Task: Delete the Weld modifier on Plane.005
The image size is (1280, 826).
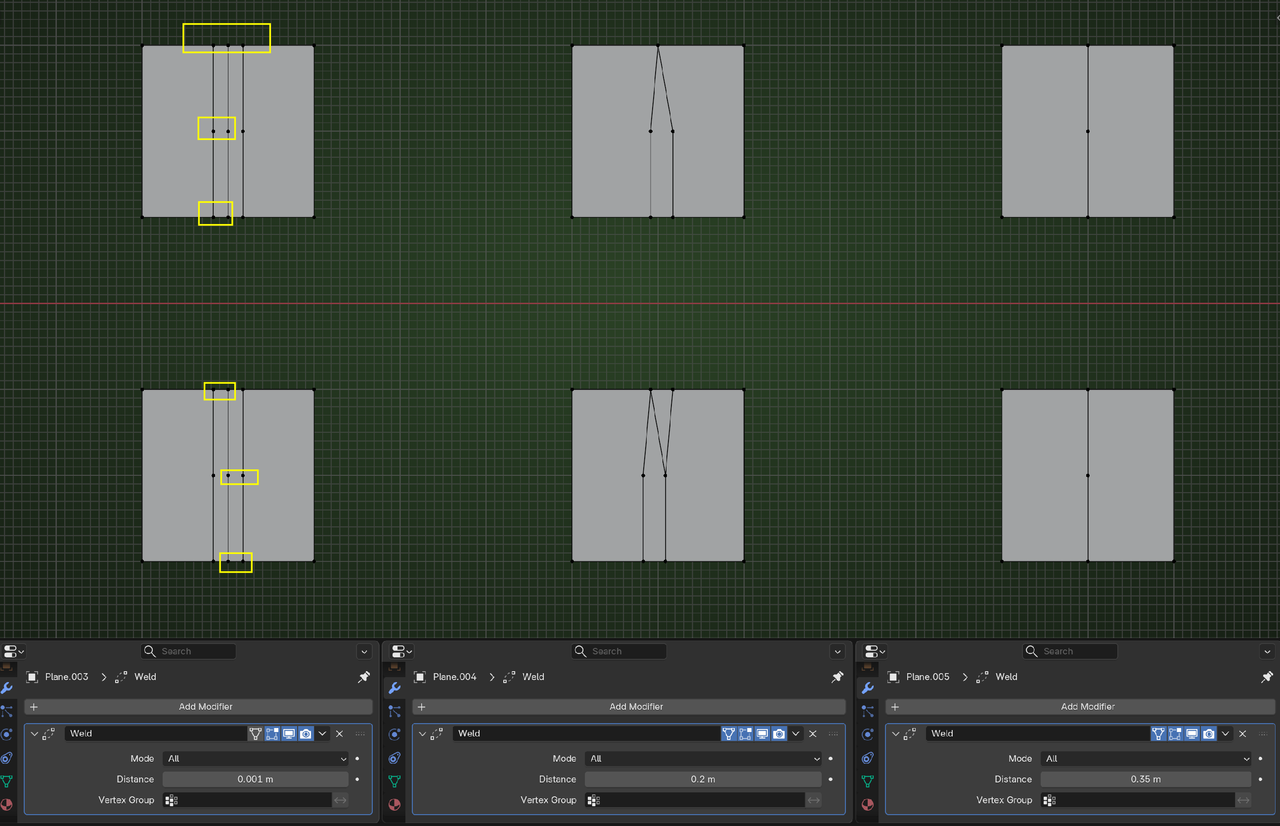Action: coord(1242,734)
